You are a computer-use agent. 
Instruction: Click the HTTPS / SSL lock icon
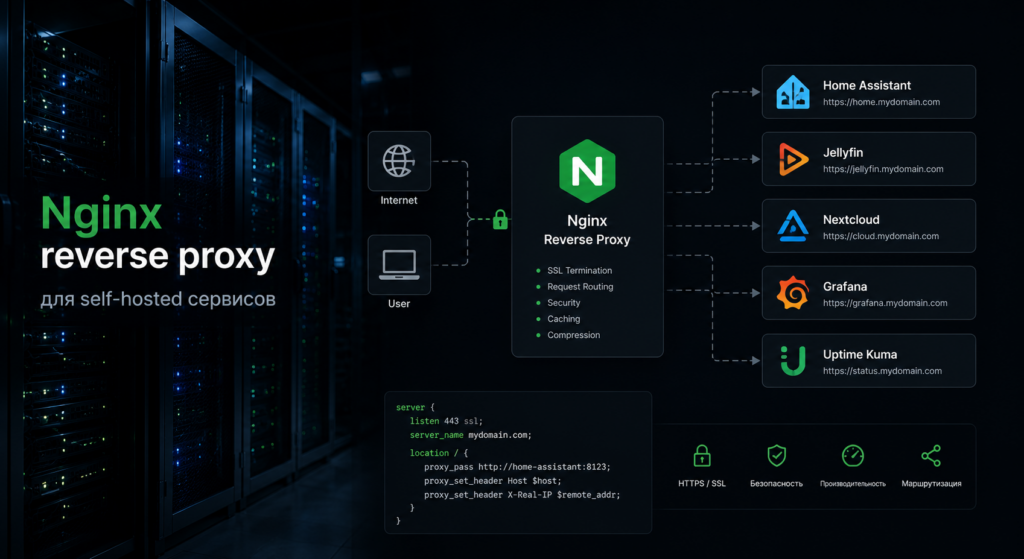[702, 456]
